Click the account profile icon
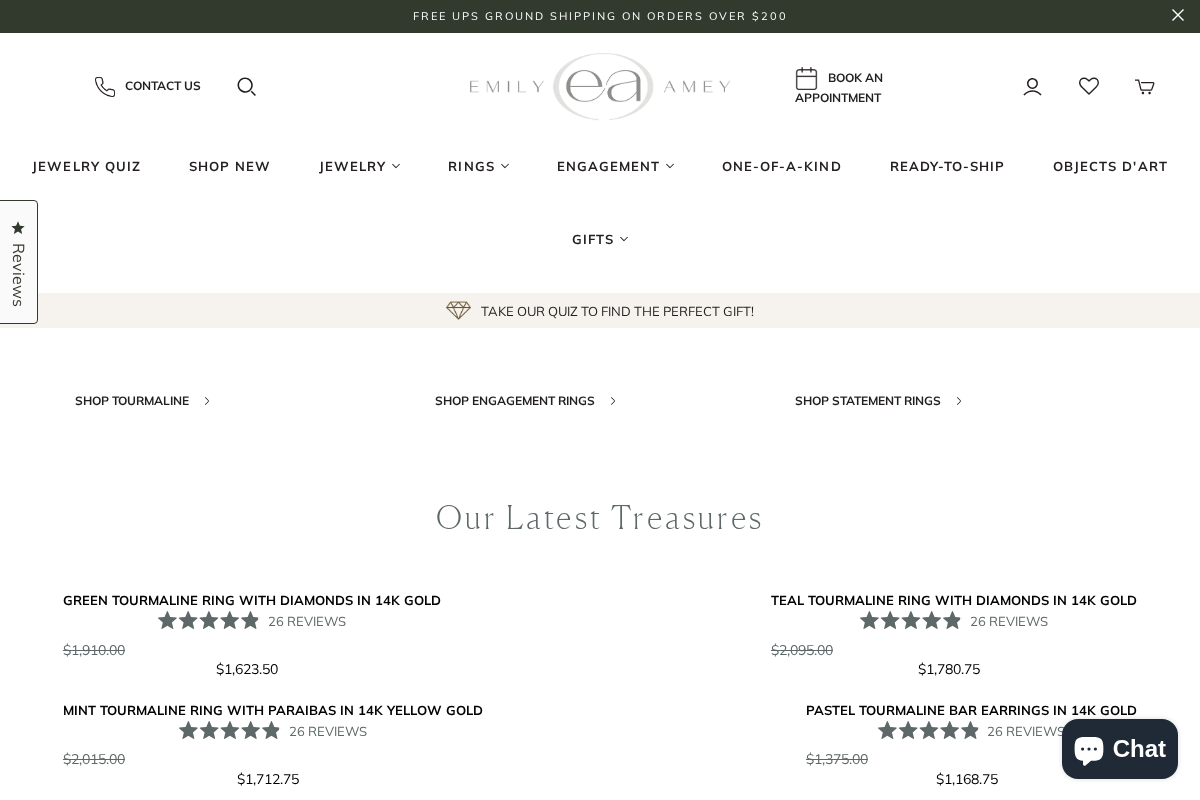This screenshot has width=1200, height=800. [x=1032, y=87]
